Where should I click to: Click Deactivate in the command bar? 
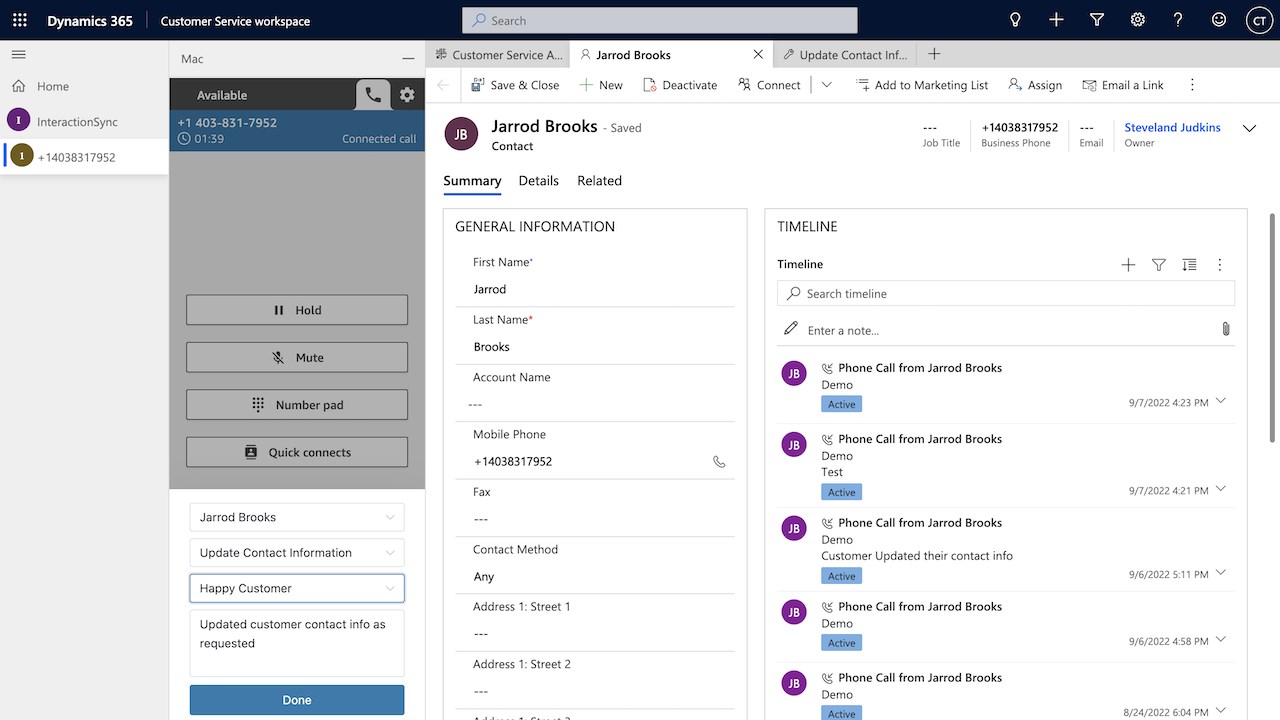point(679,85)
